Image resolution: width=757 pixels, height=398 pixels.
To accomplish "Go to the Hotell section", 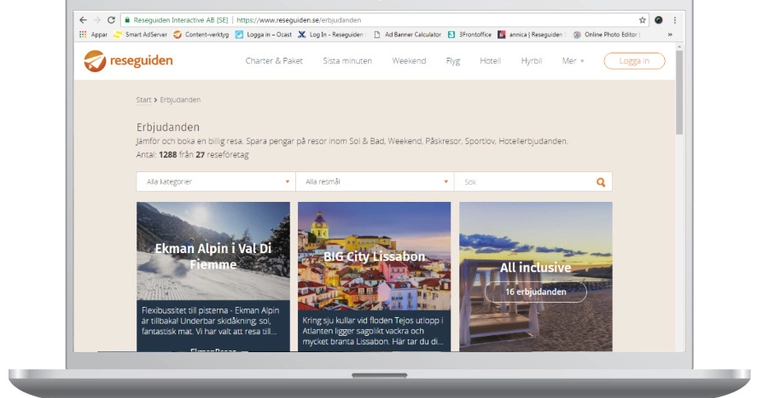I will tap(490, 61).
